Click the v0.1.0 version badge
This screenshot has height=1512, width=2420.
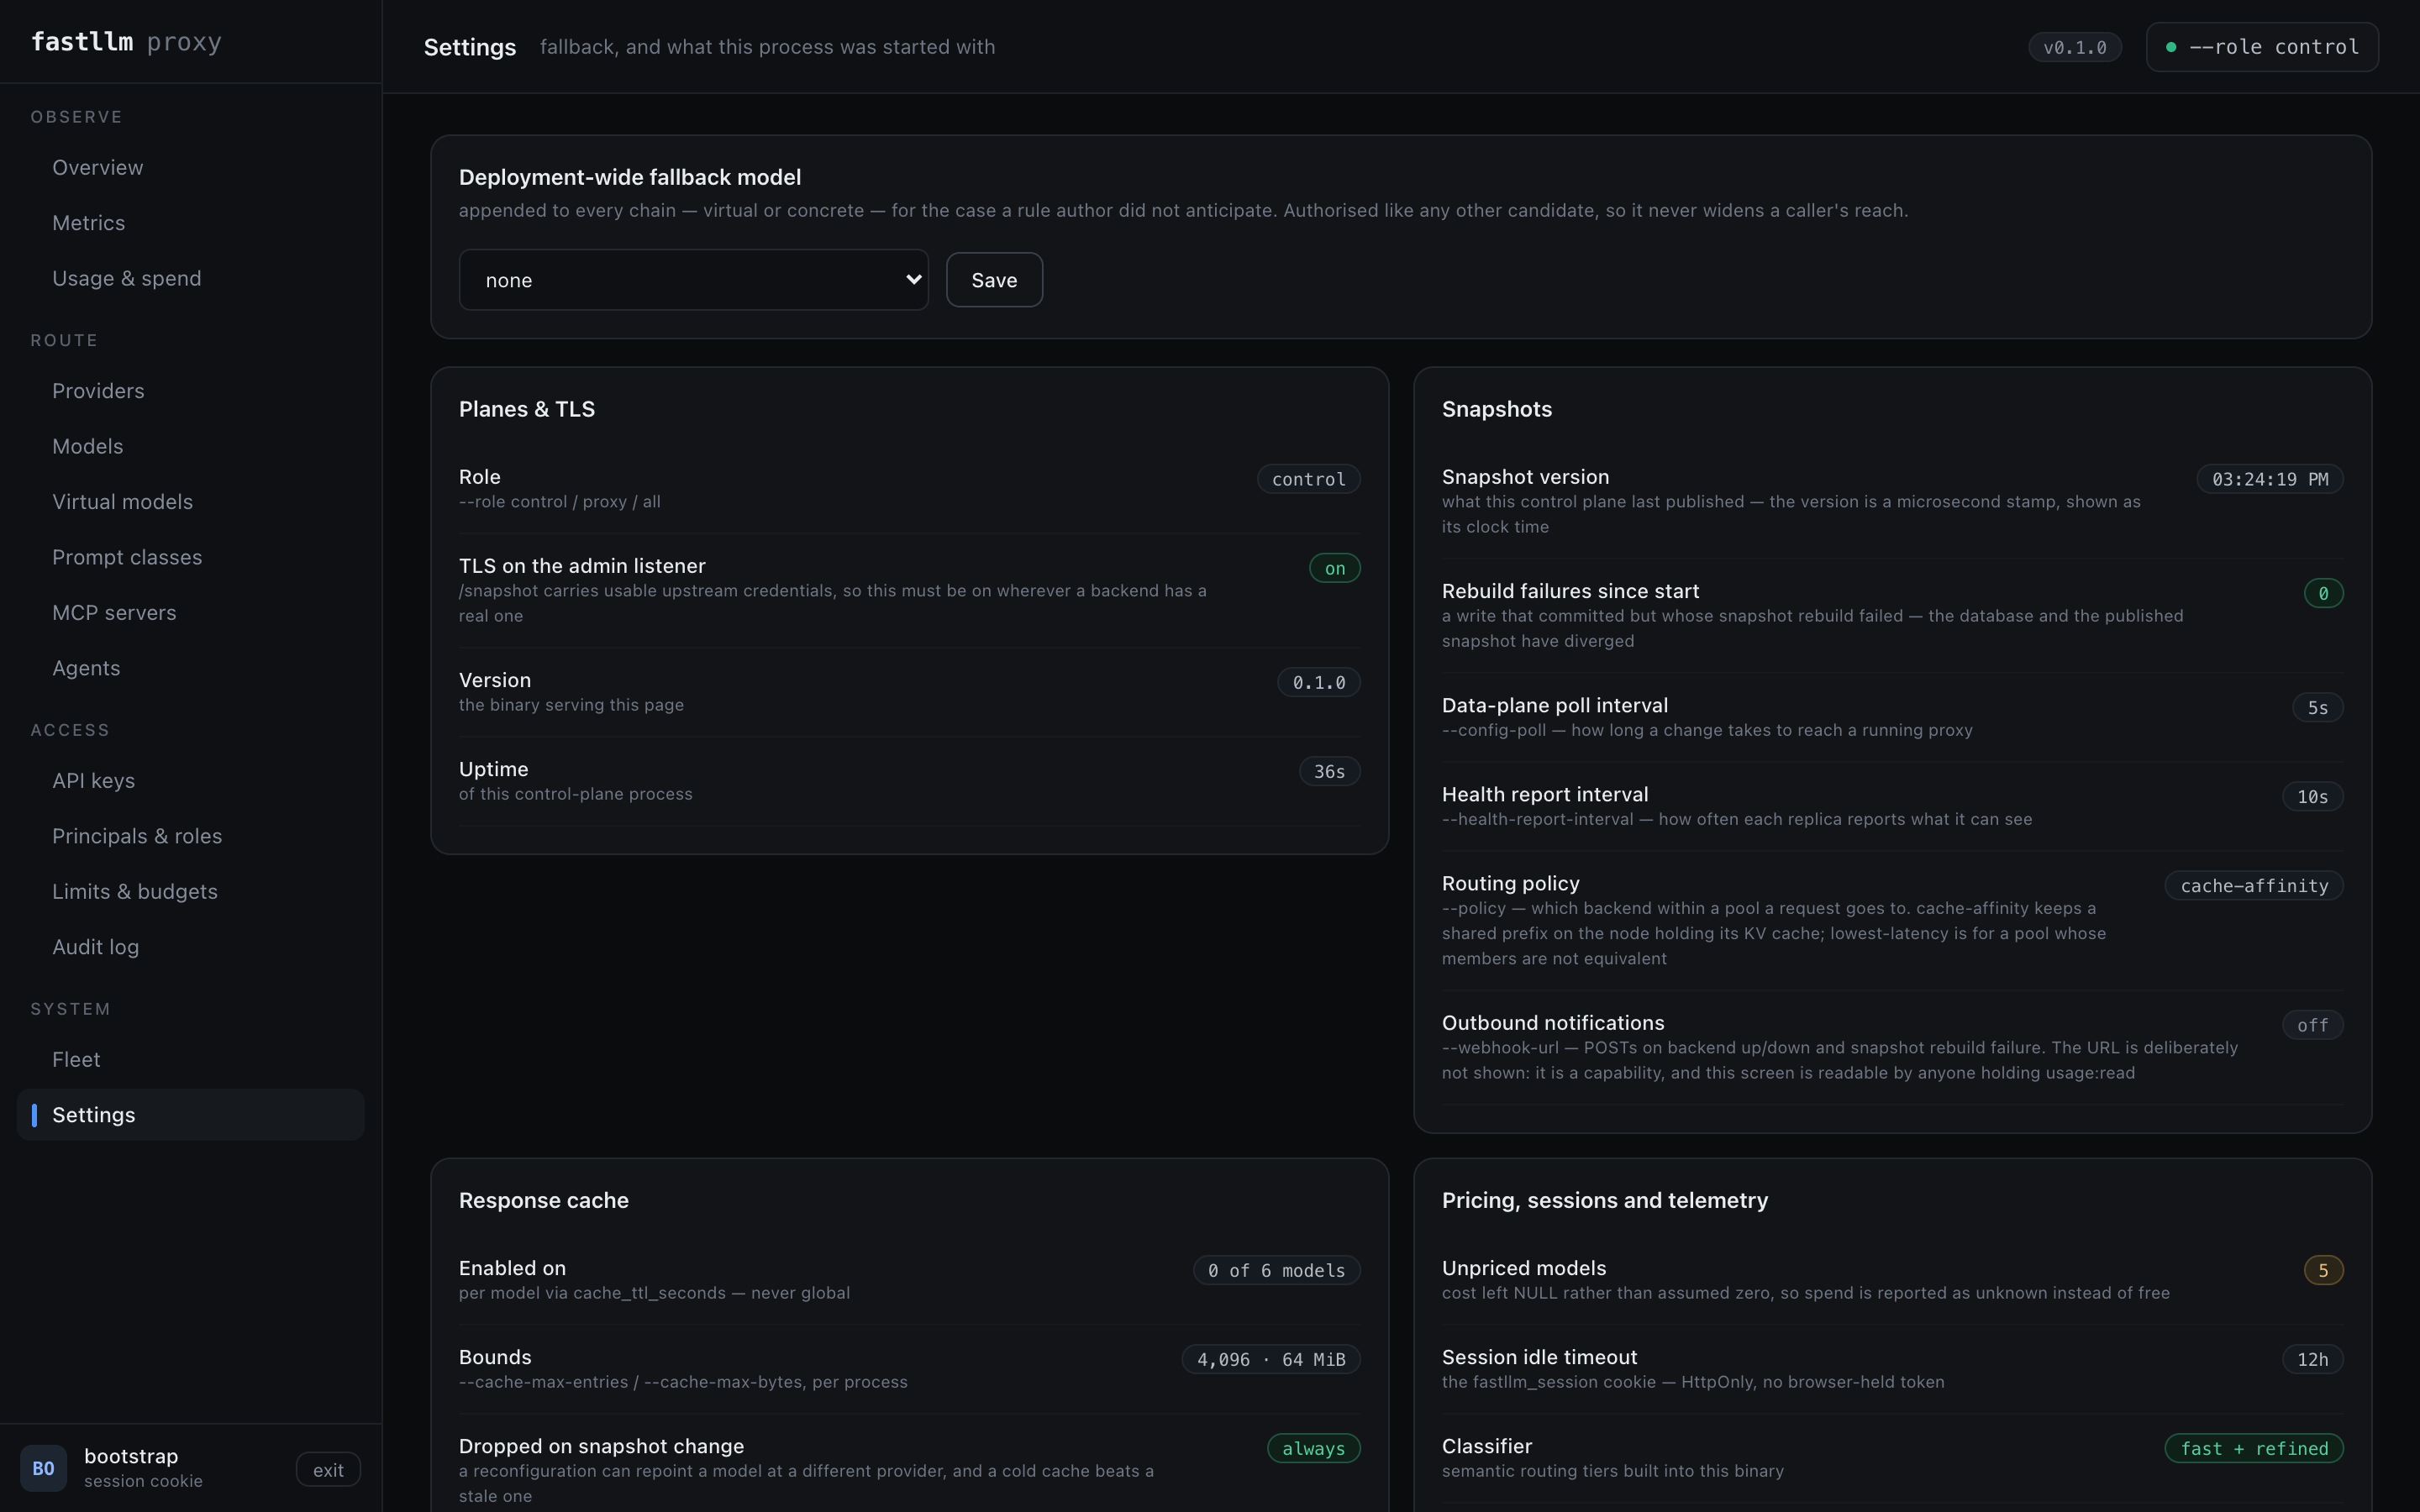click(x=2074, y=47)
